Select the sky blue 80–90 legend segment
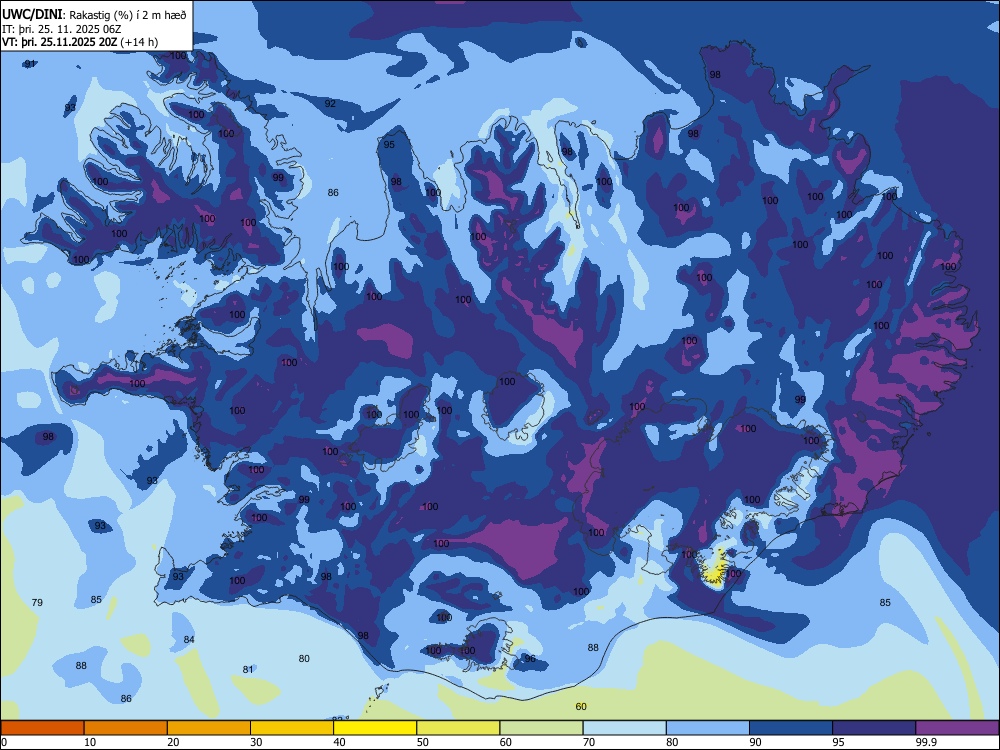The image size is (1000, 750). tap(708, 728)
